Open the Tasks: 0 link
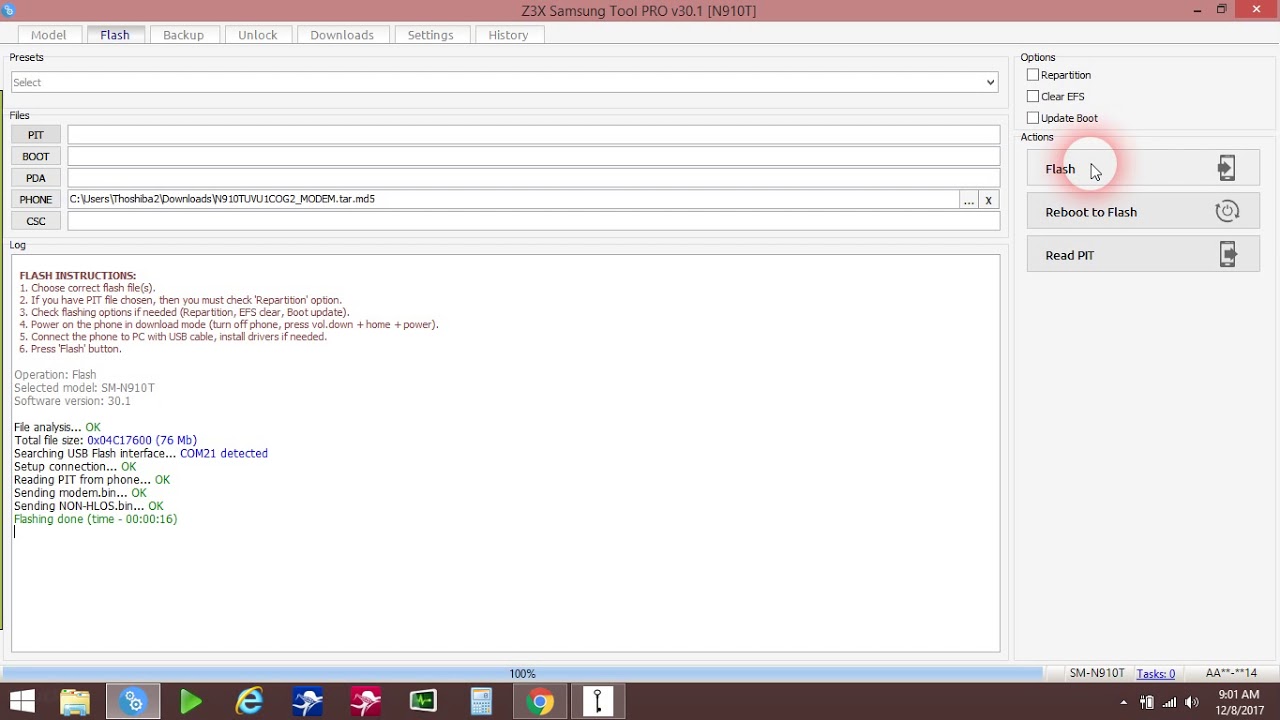Screen dimensions: 1280x720 pyautogui.click(x=1155, y=673)
